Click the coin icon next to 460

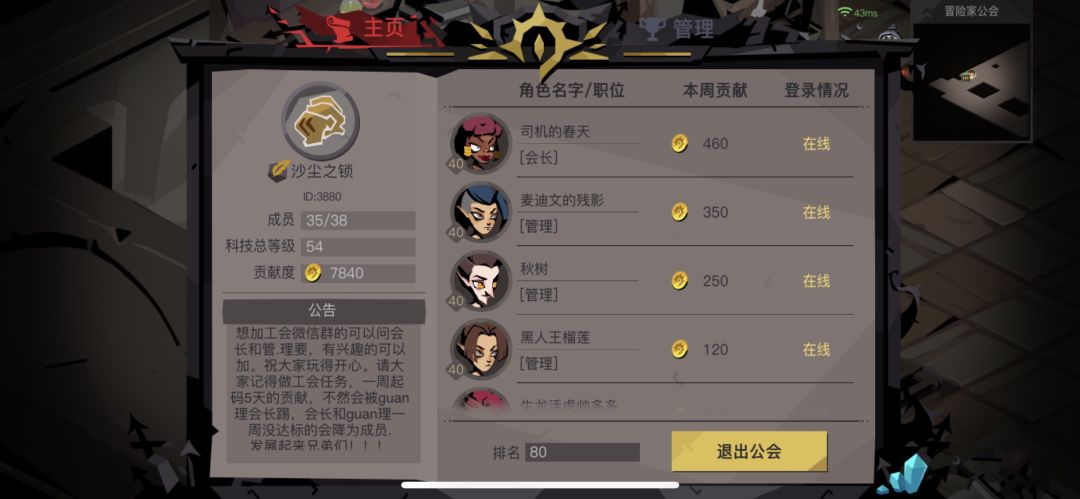point(680,143)
